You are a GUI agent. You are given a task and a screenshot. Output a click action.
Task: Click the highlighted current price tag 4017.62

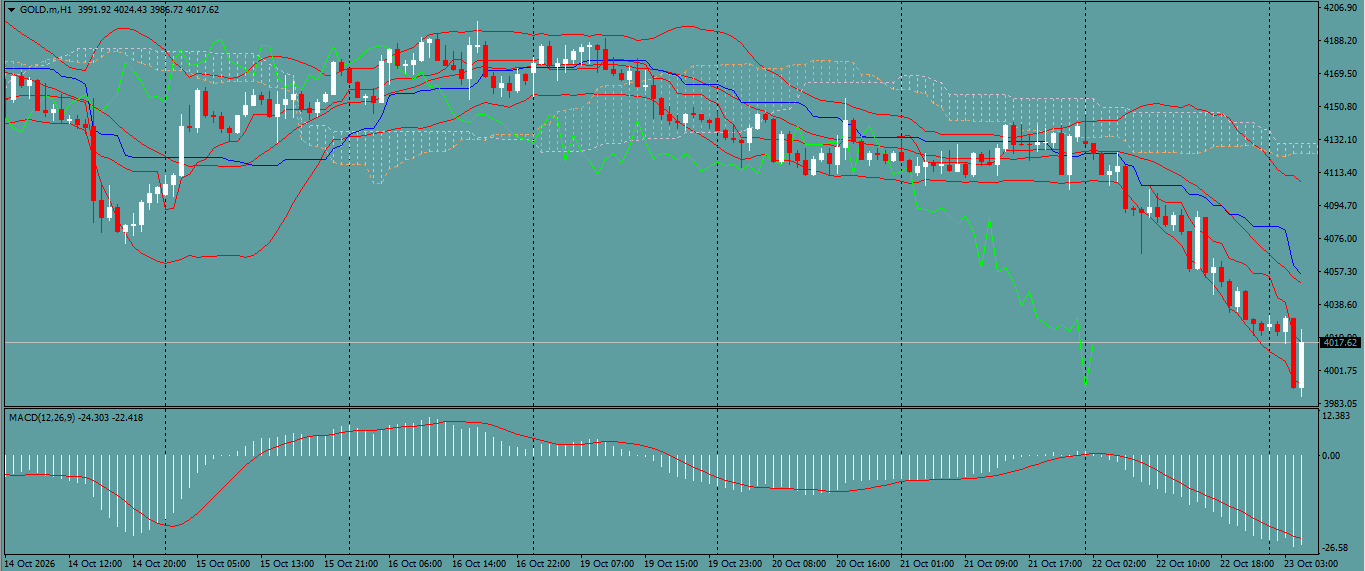(1339, 343)
